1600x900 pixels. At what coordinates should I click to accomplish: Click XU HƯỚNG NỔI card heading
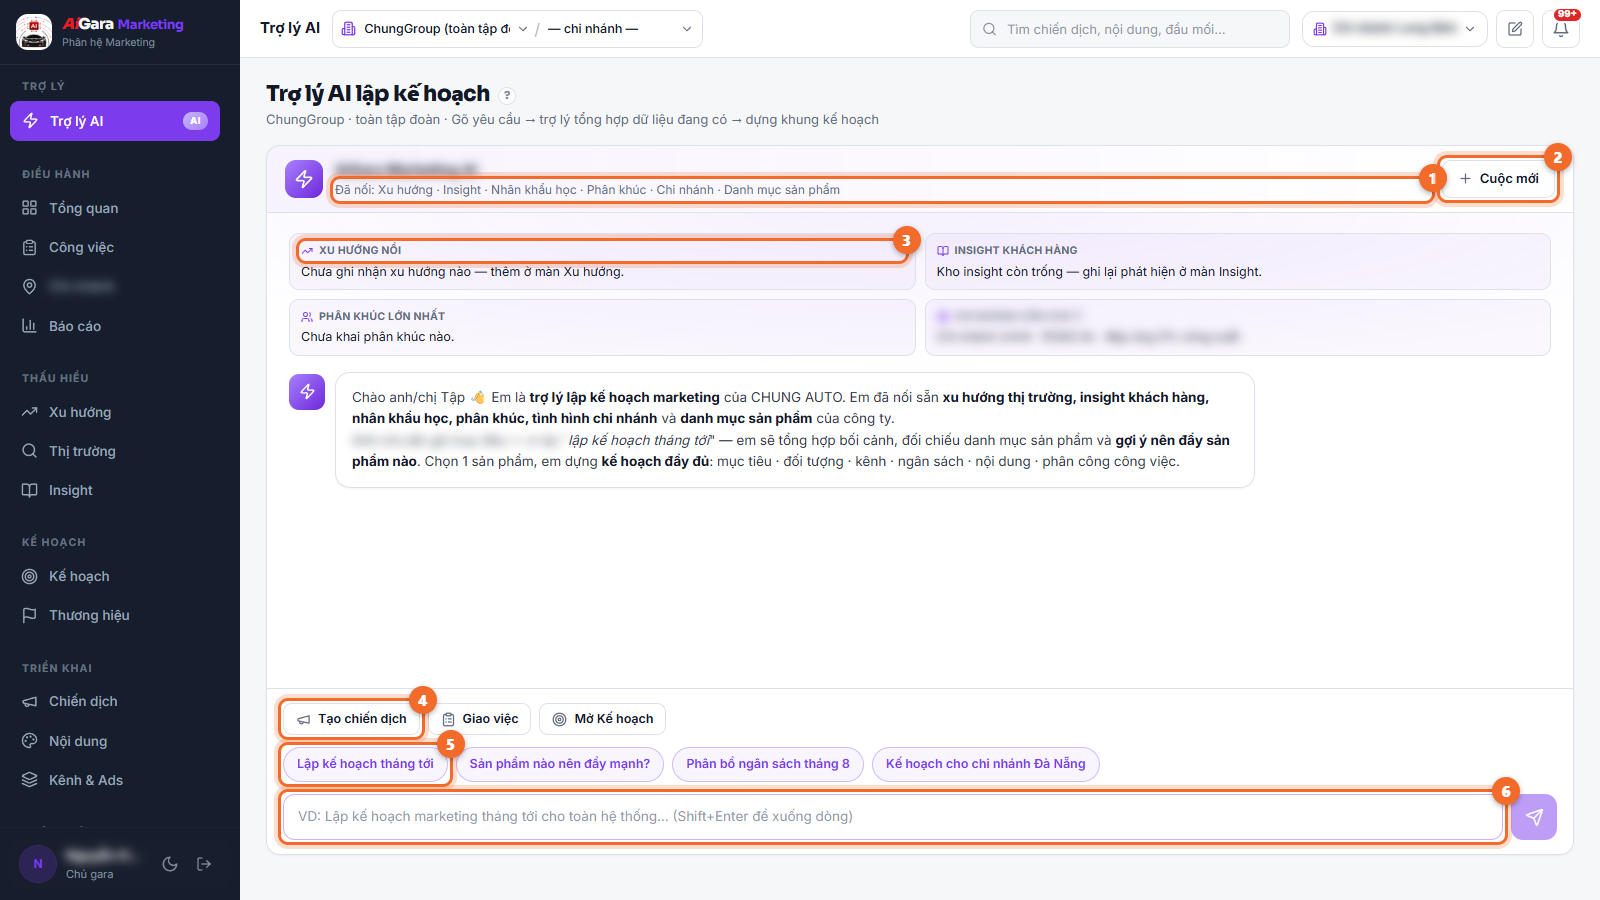tap(360, 250)
